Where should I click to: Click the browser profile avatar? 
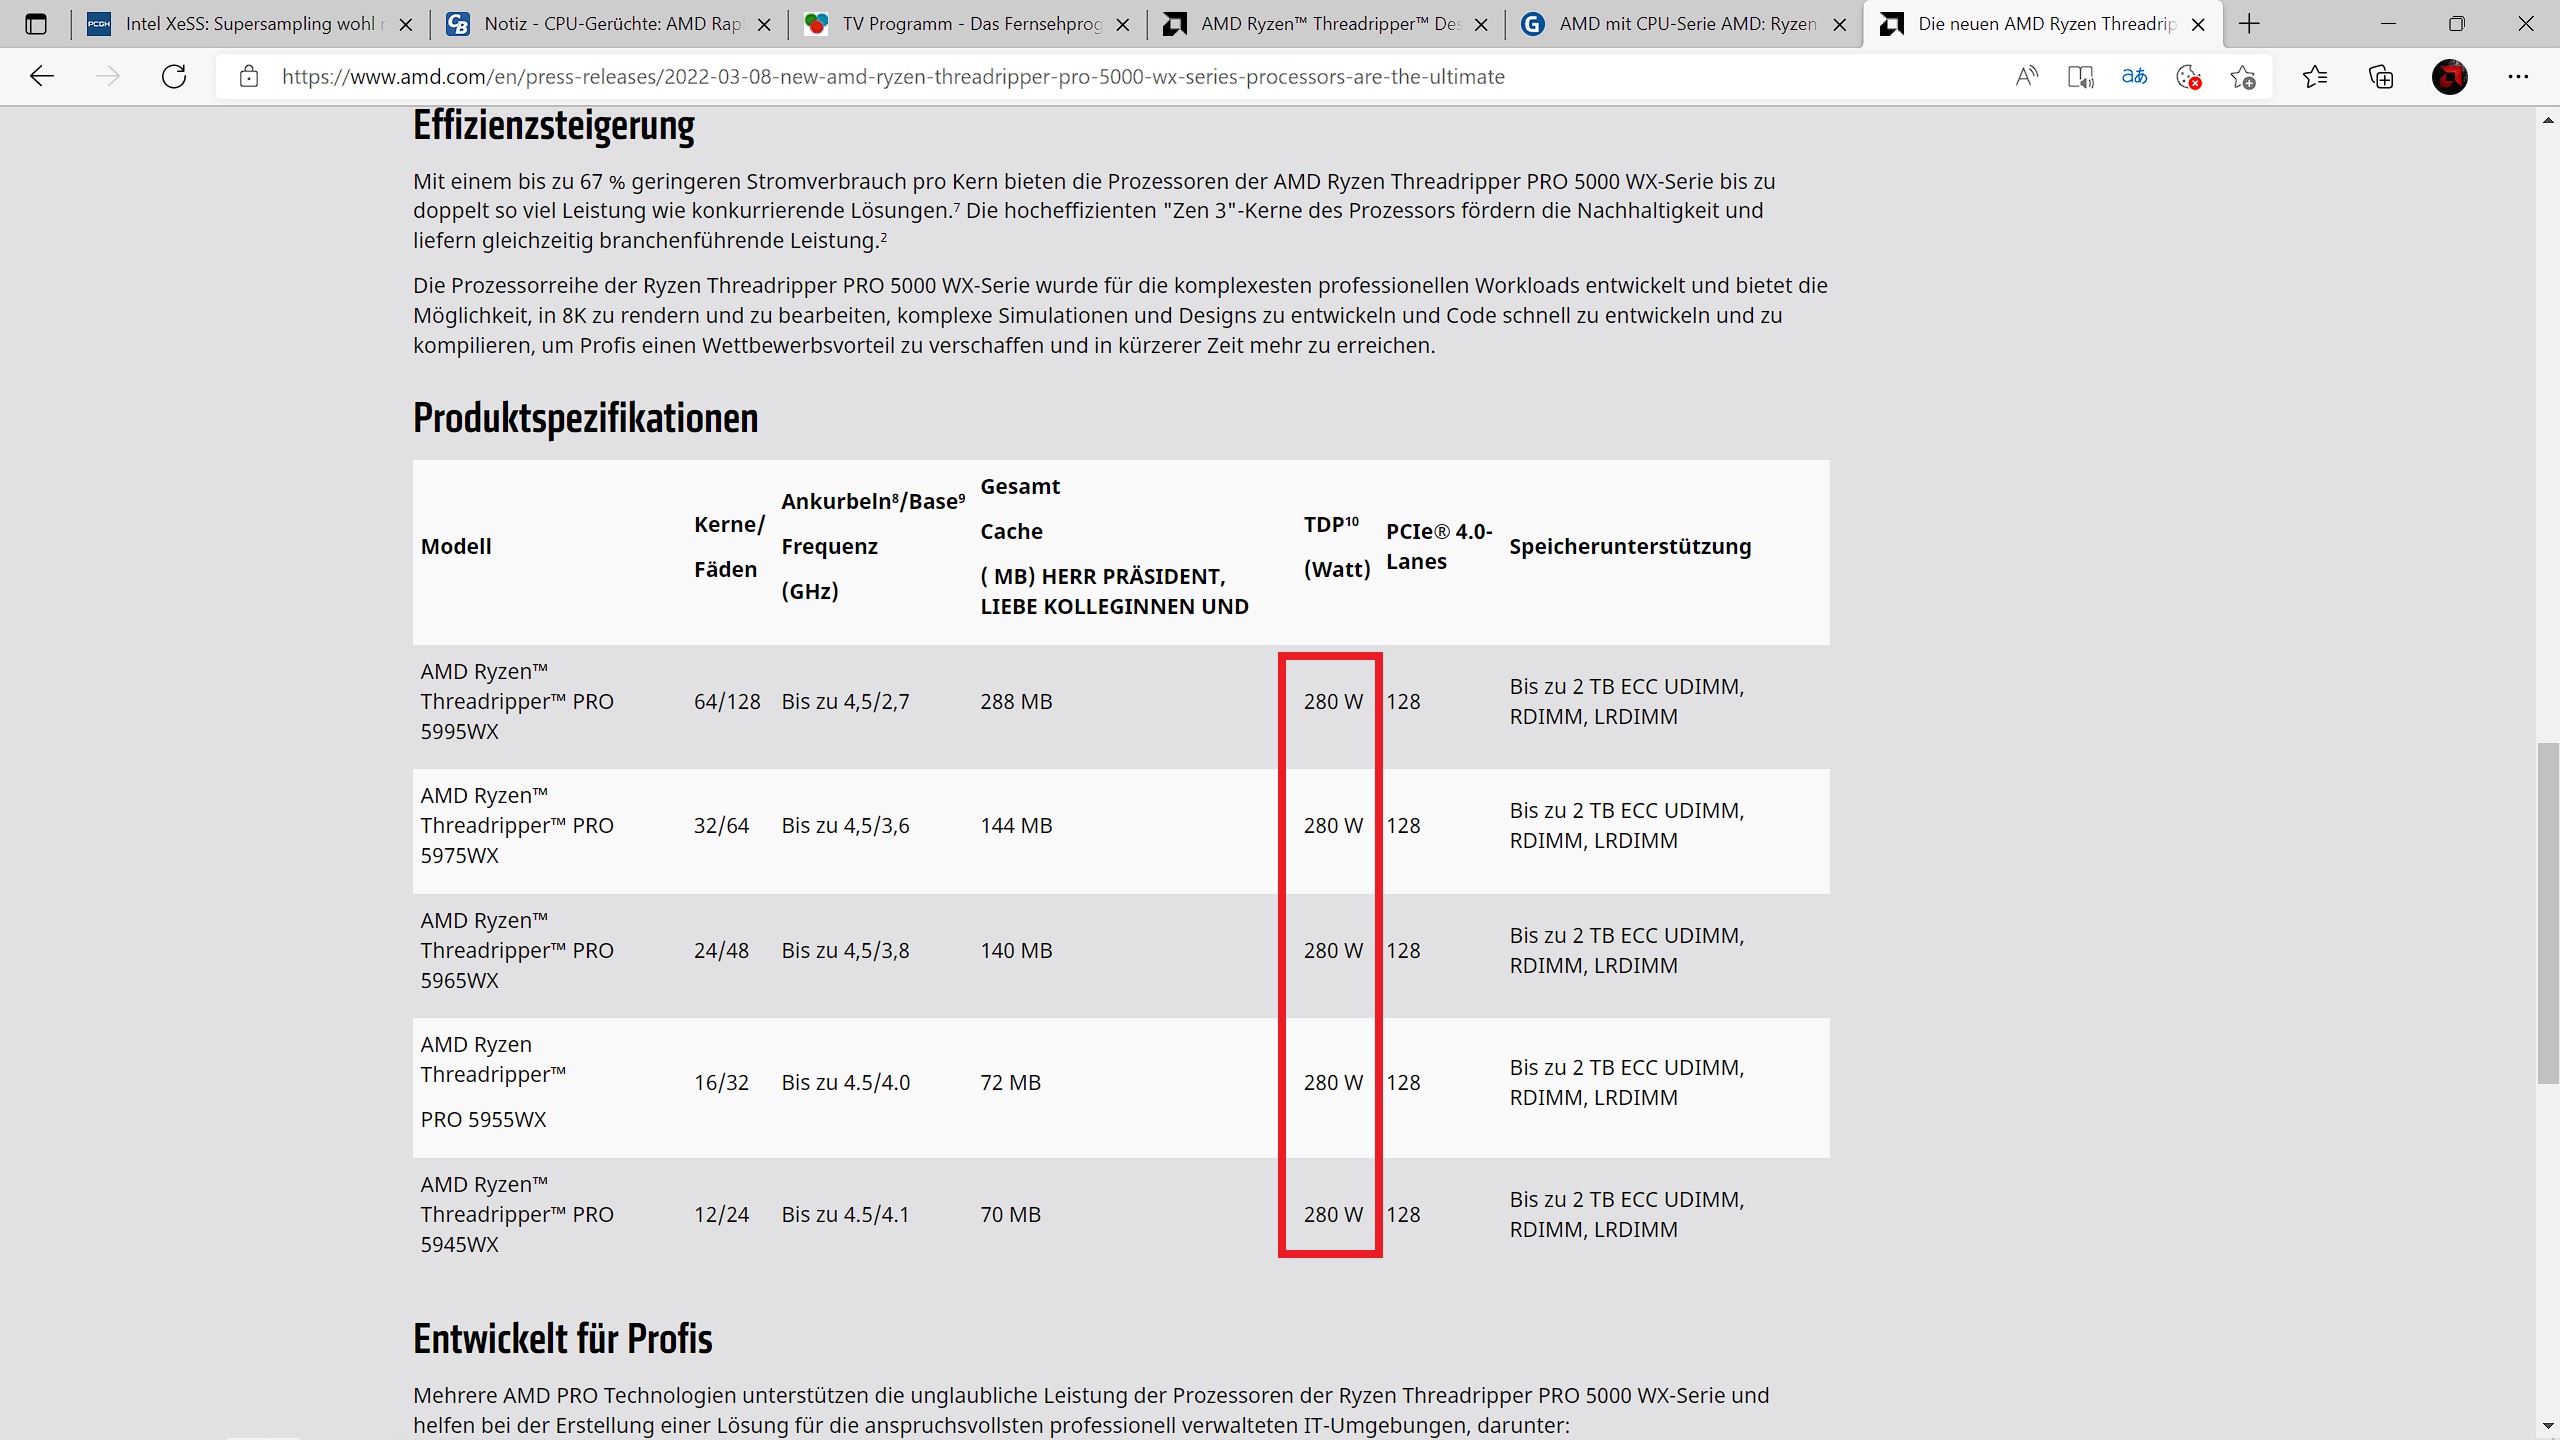[x=2449, y=77]
